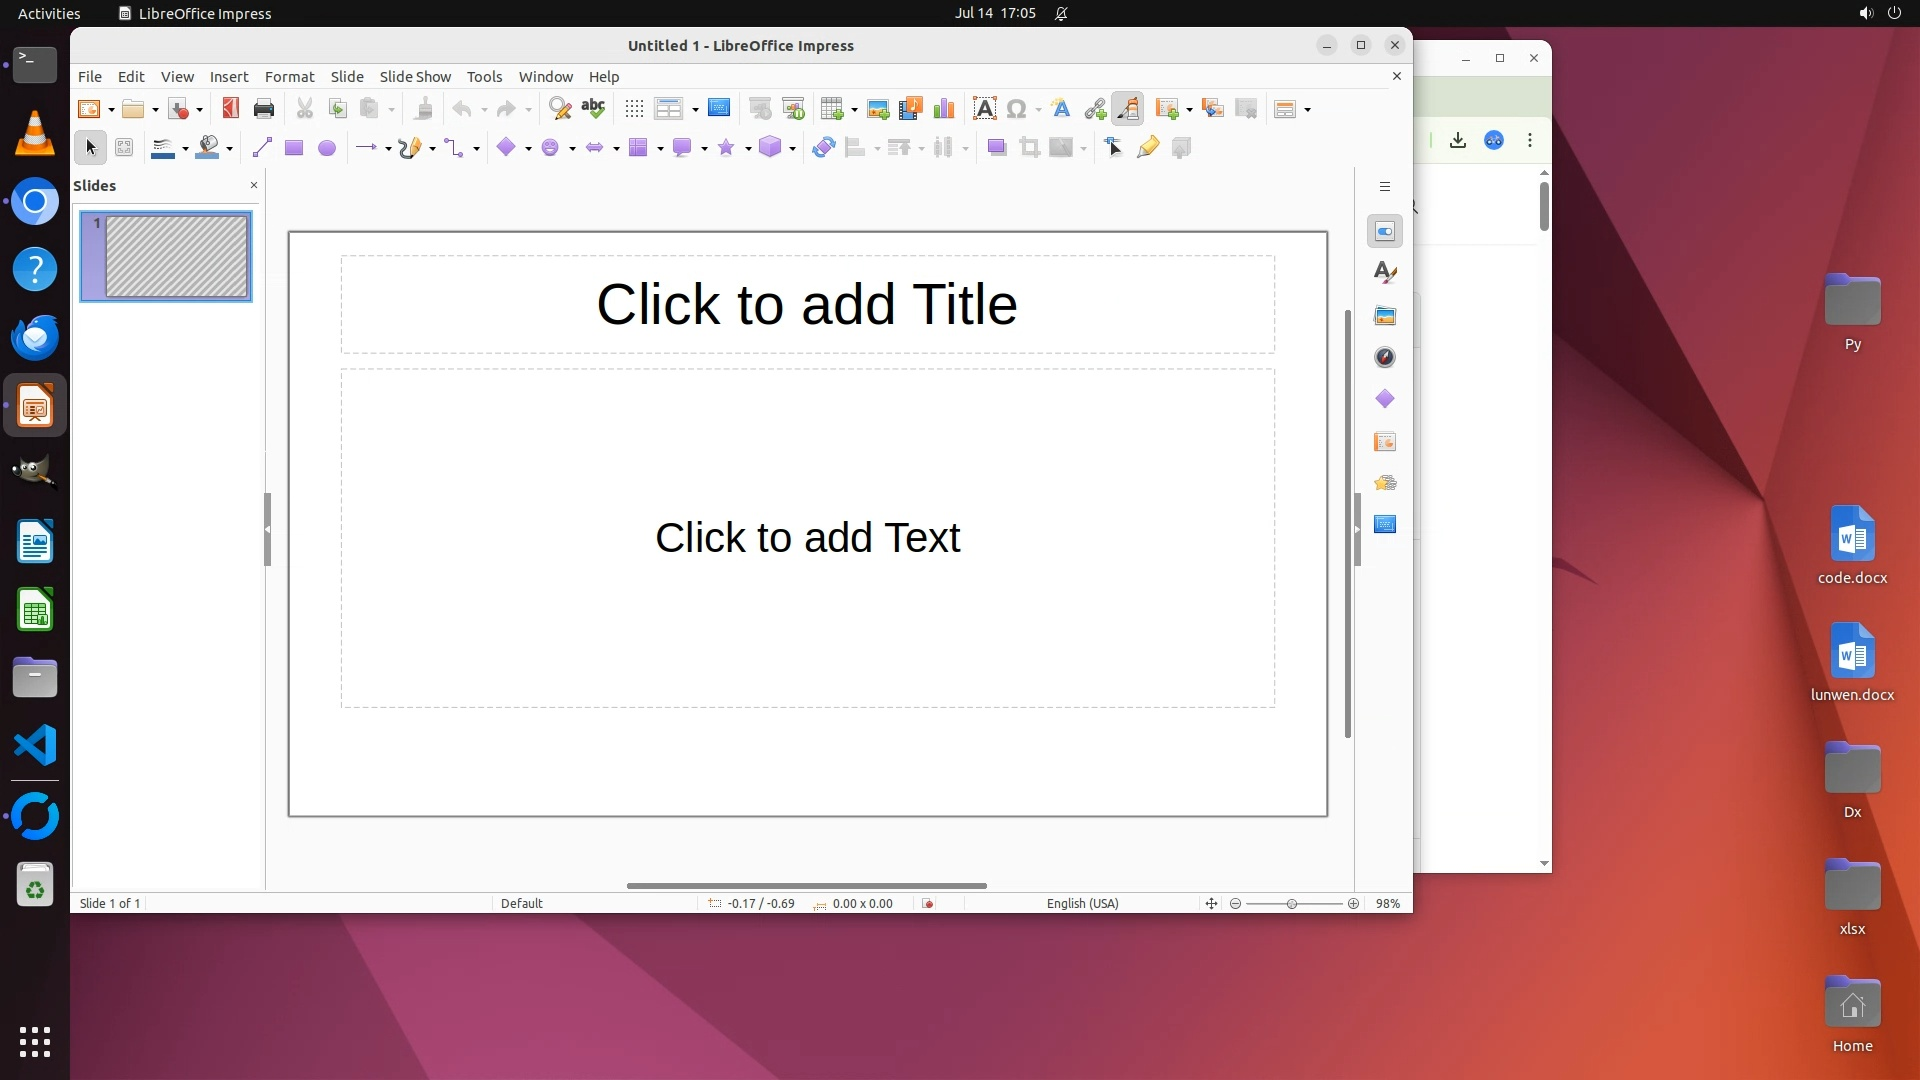Screen dimensions: 1920x1080
Task: Click the 'Click to add Title' placeholder
Action: point(807,304)
